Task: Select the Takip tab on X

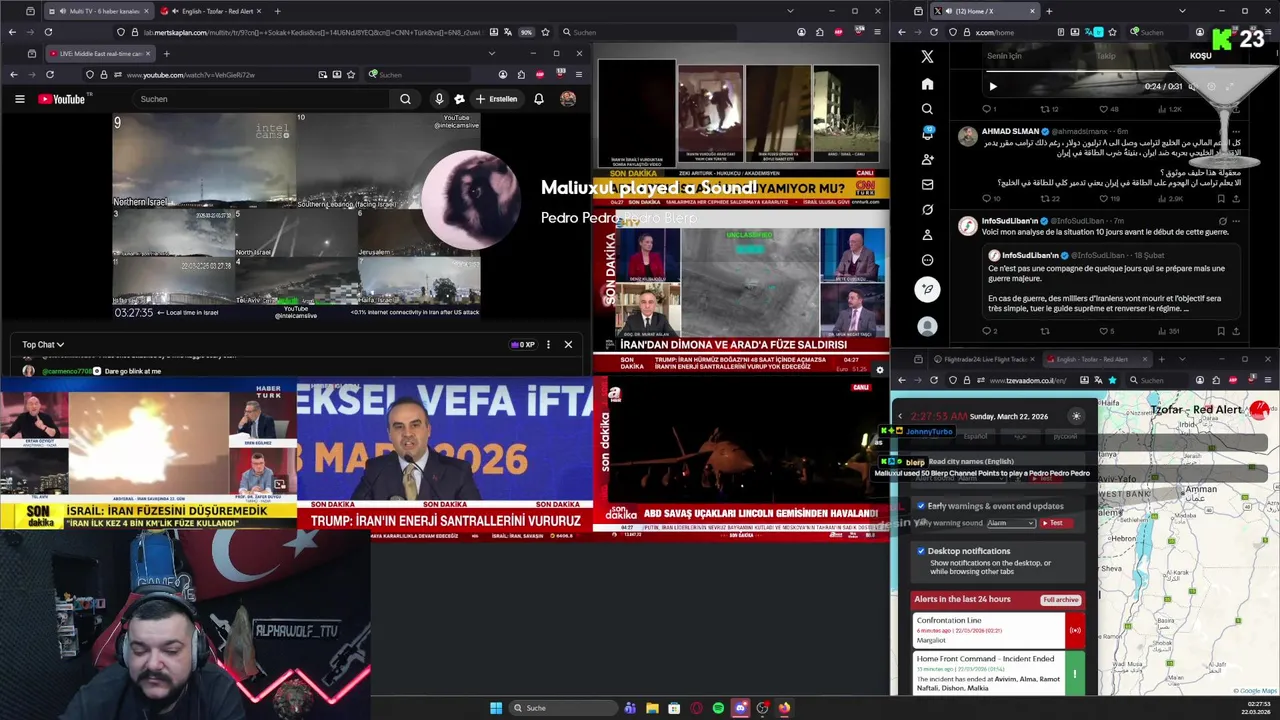Action: (x=1105, y=56)
